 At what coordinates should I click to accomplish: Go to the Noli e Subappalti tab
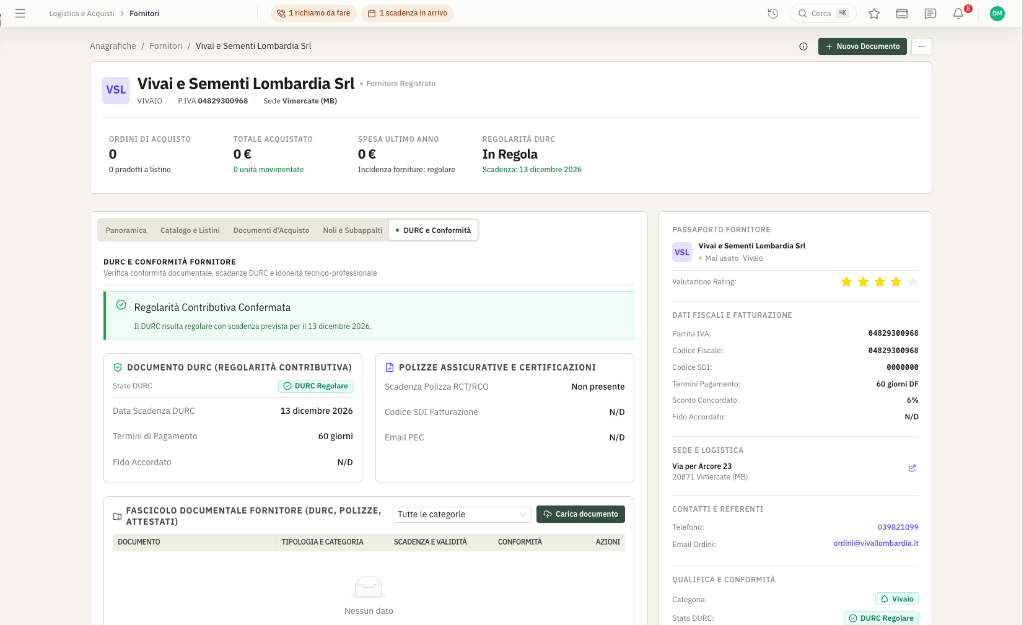click(353, 231)
